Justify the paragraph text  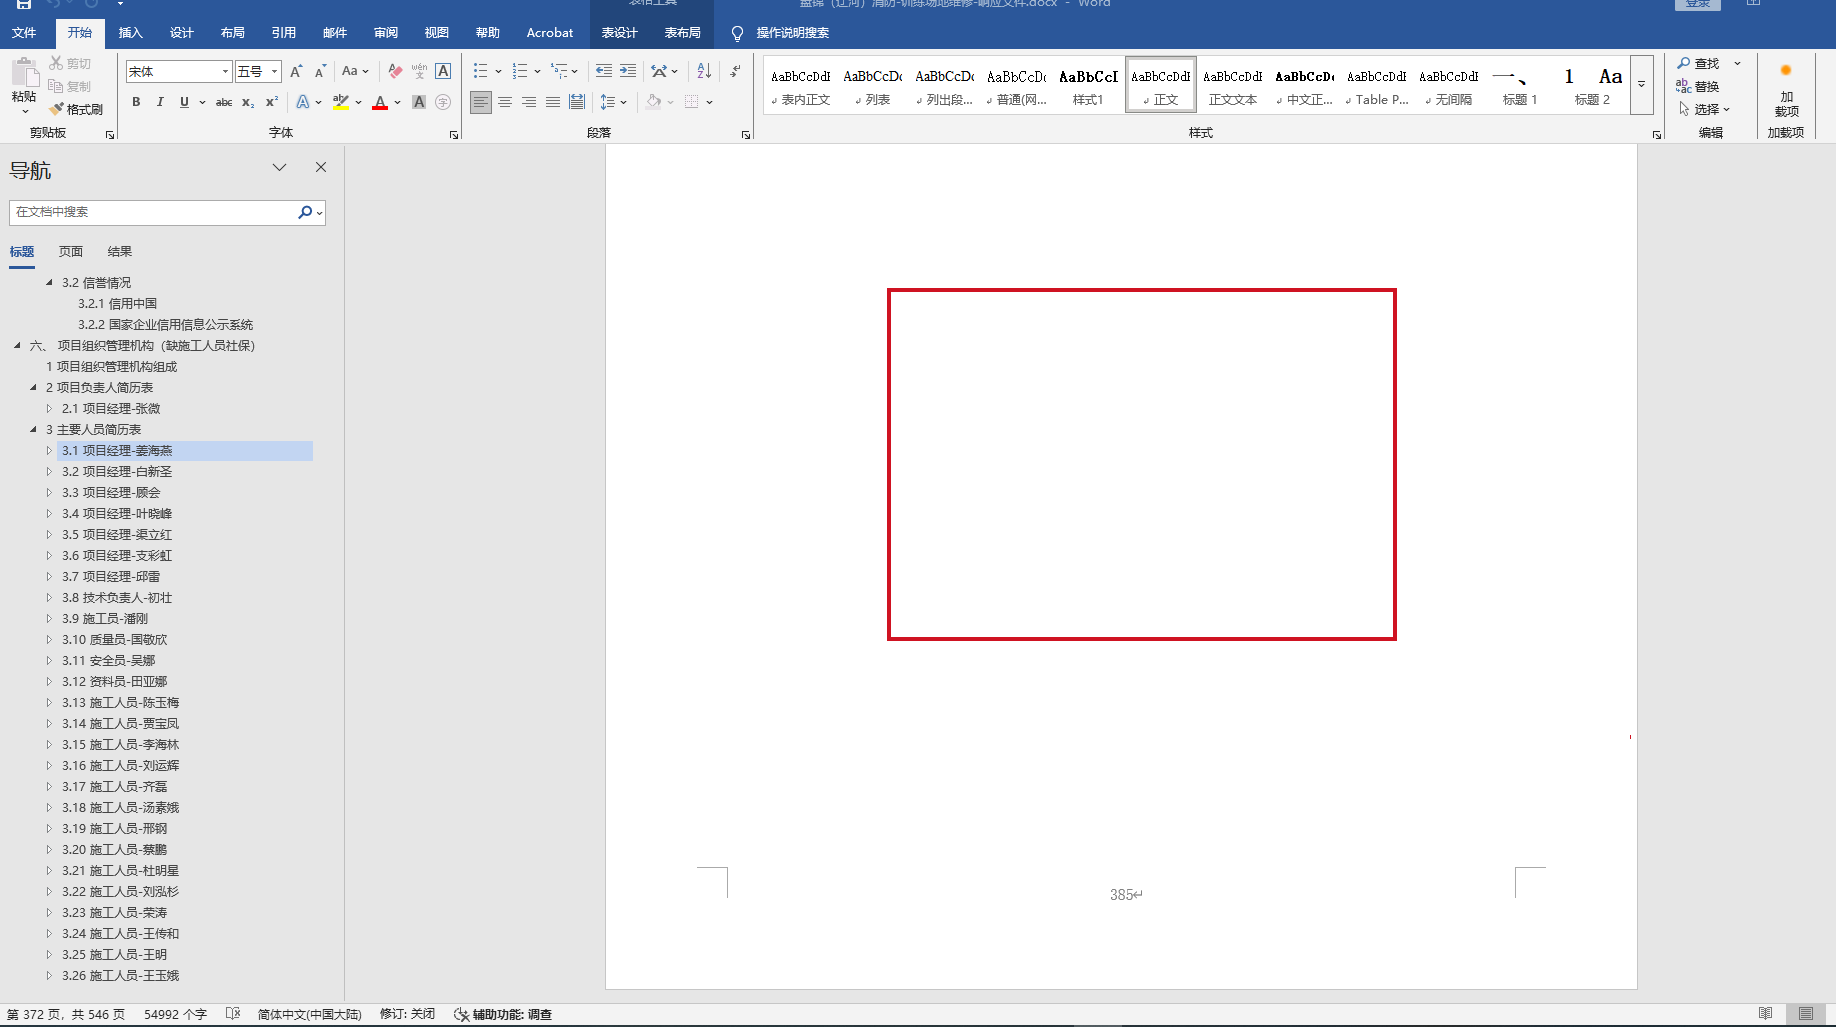tap(553, 102)
